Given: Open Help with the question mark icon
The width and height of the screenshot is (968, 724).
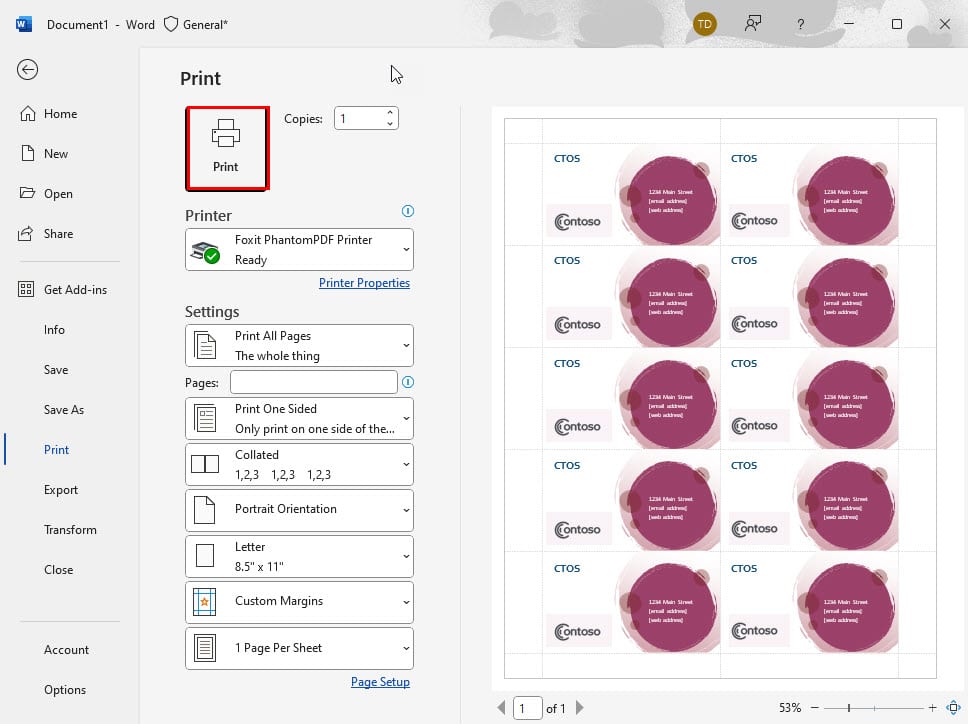Looking at the screenshot, I should (x=801, y=24).
